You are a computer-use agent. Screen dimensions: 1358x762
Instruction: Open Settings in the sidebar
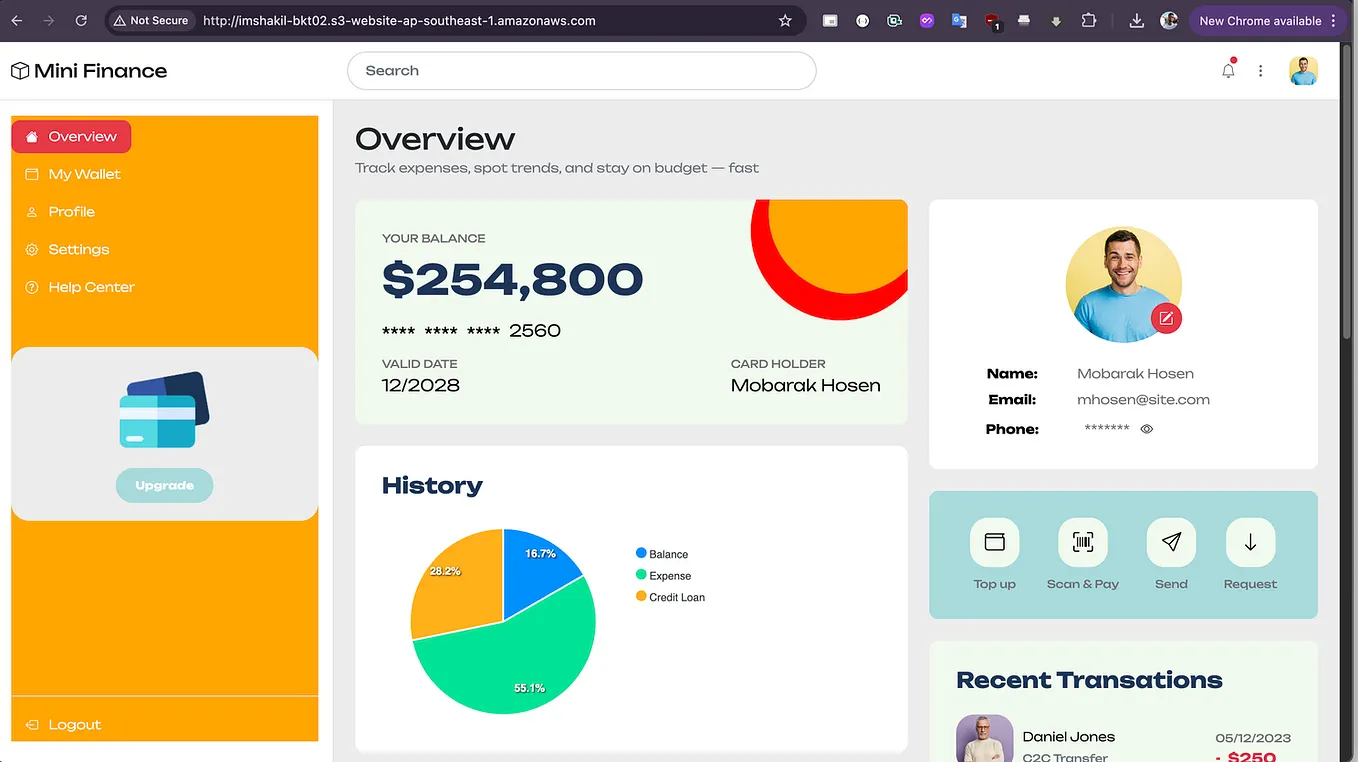pyautogui.click(x=79, y=249)
